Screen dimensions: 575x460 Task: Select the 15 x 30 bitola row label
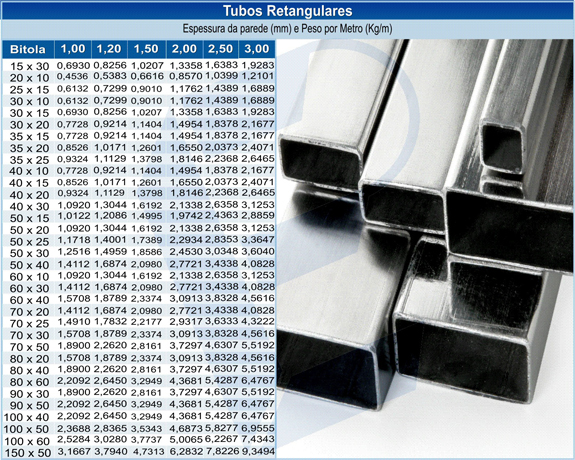29,66
